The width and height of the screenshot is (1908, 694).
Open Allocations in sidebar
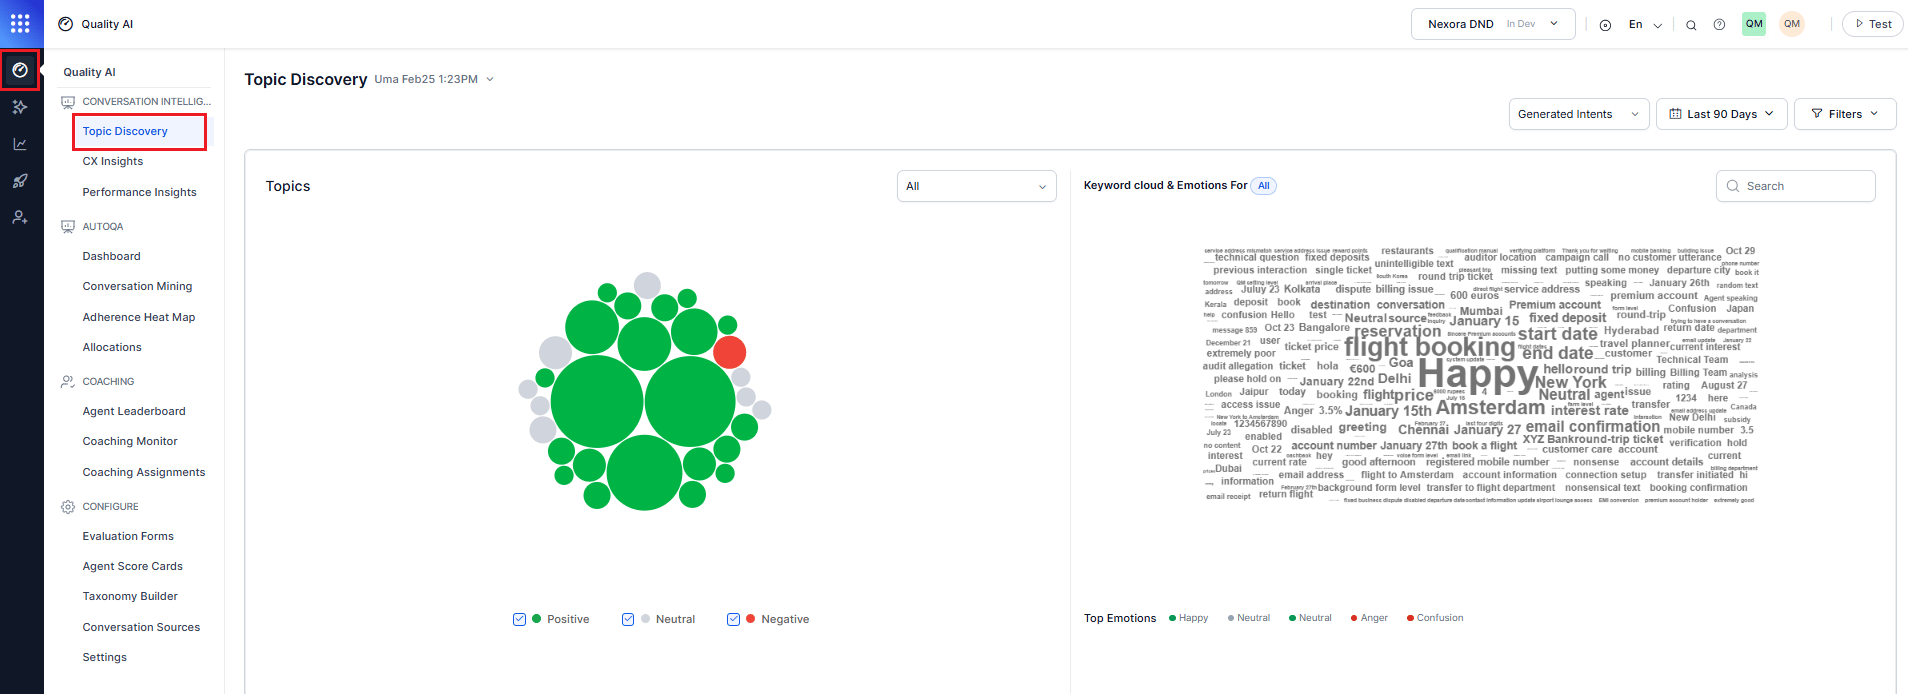(x=112, y=348)
